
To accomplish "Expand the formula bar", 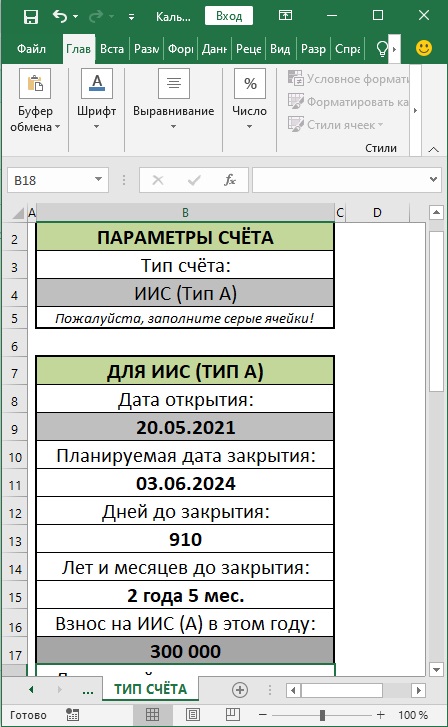I will (433, 179).
